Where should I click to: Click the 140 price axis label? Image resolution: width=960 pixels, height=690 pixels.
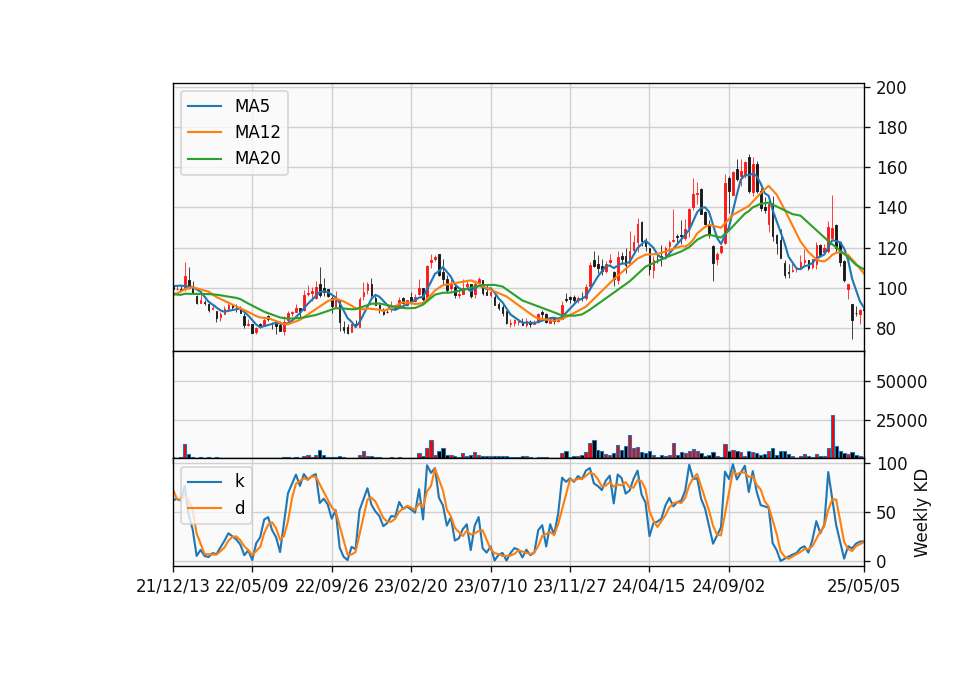coord(891,208)
